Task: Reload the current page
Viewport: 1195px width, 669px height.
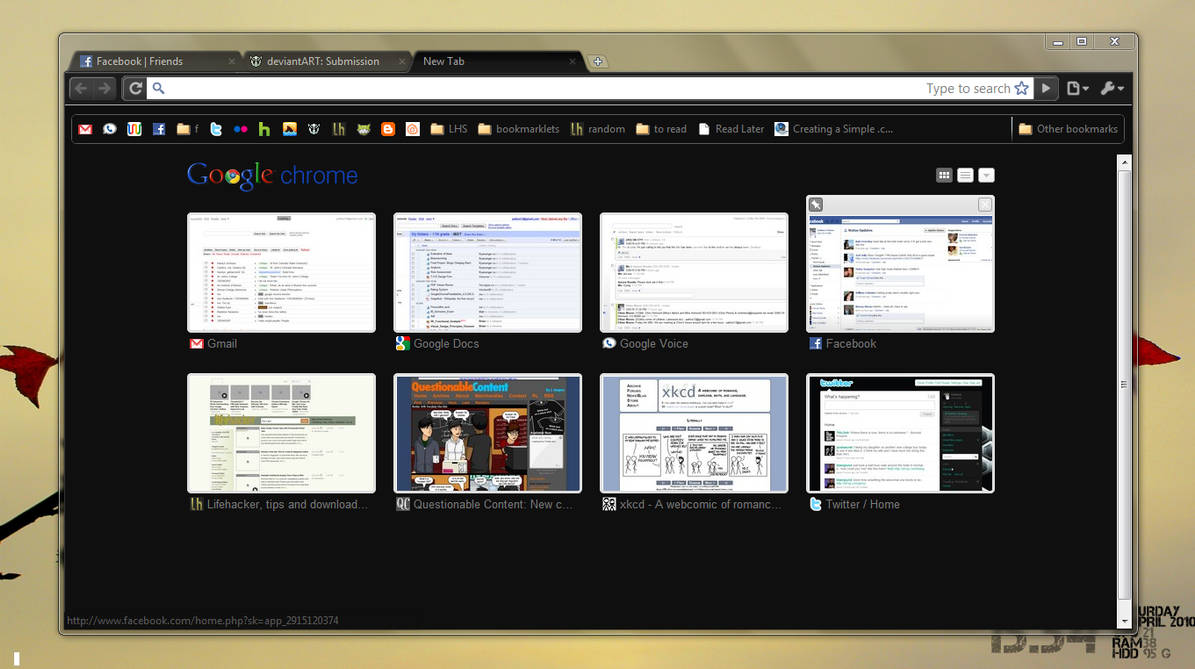Action: 135,88
